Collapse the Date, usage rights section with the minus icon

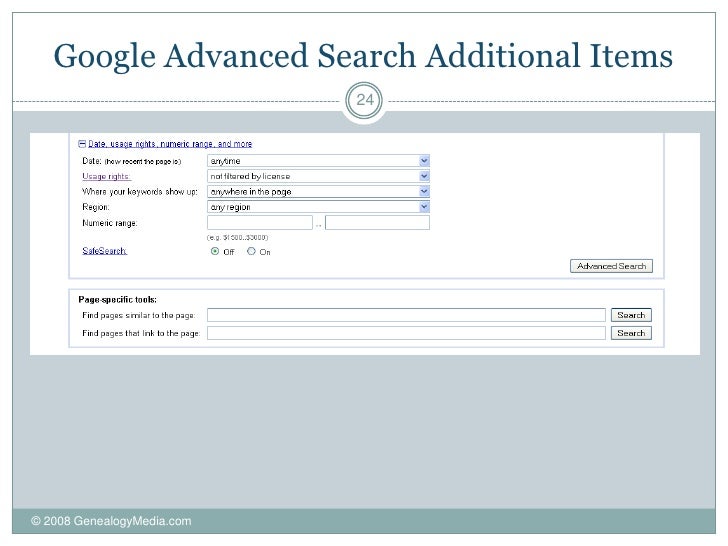82,144
